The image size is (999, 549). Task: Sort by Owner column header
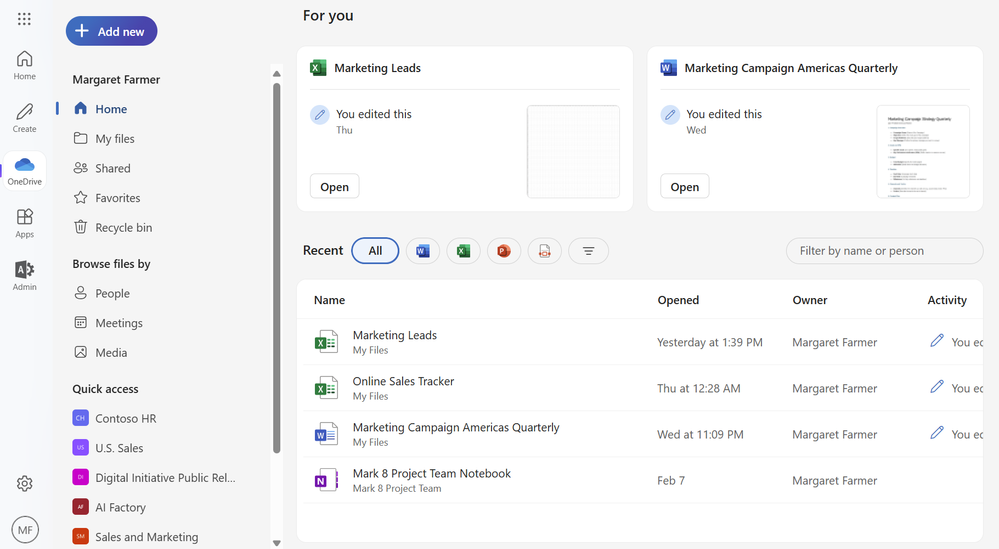click(810, 300)
